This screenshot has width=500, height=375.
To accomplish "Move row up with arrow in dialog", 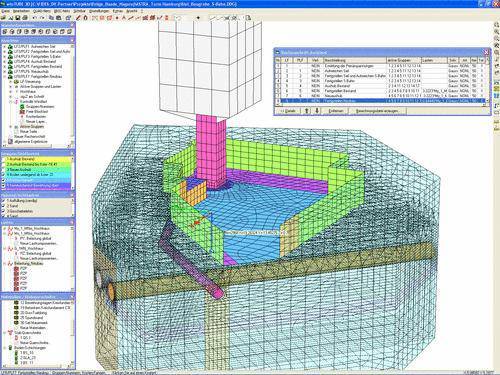I will 307,111.
